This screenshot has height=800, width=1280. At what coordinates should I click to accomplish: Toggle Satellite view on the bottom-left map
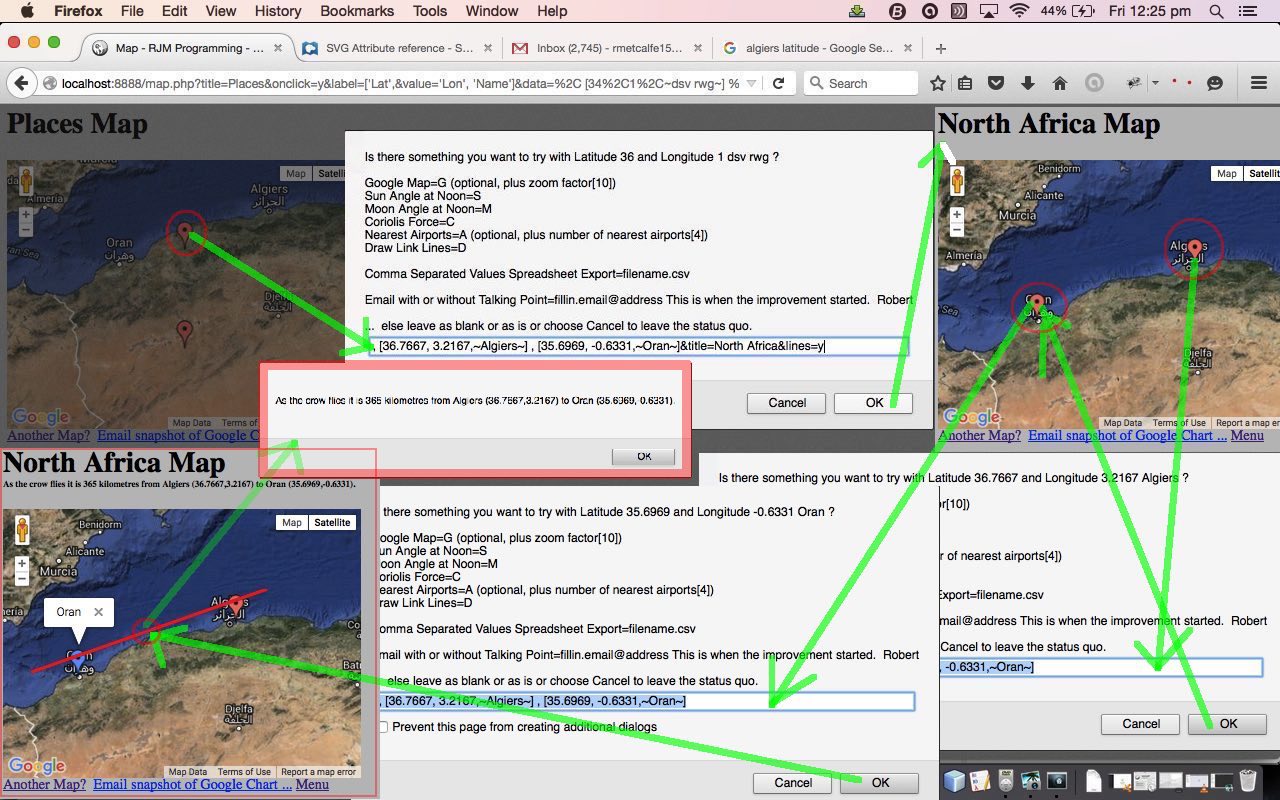(x=332, y=522)
